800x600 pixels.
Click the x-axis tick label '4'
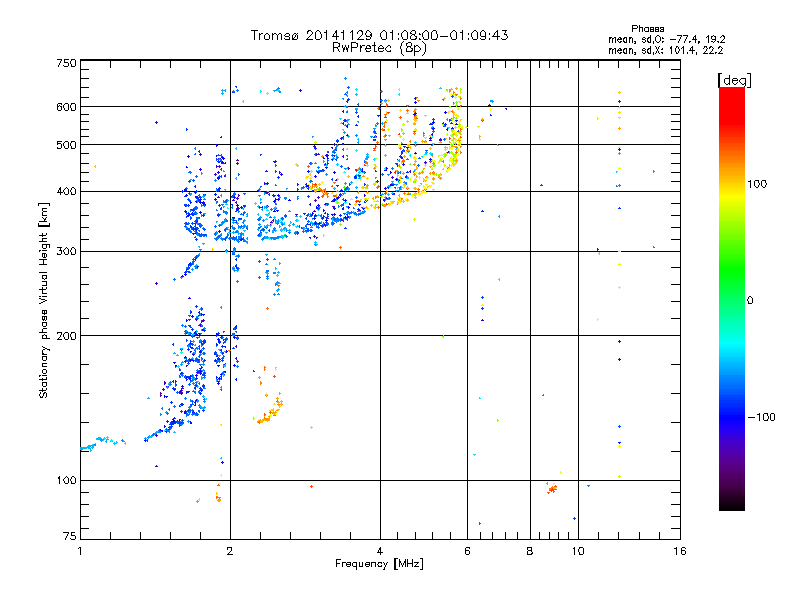(x=380, y=551)
